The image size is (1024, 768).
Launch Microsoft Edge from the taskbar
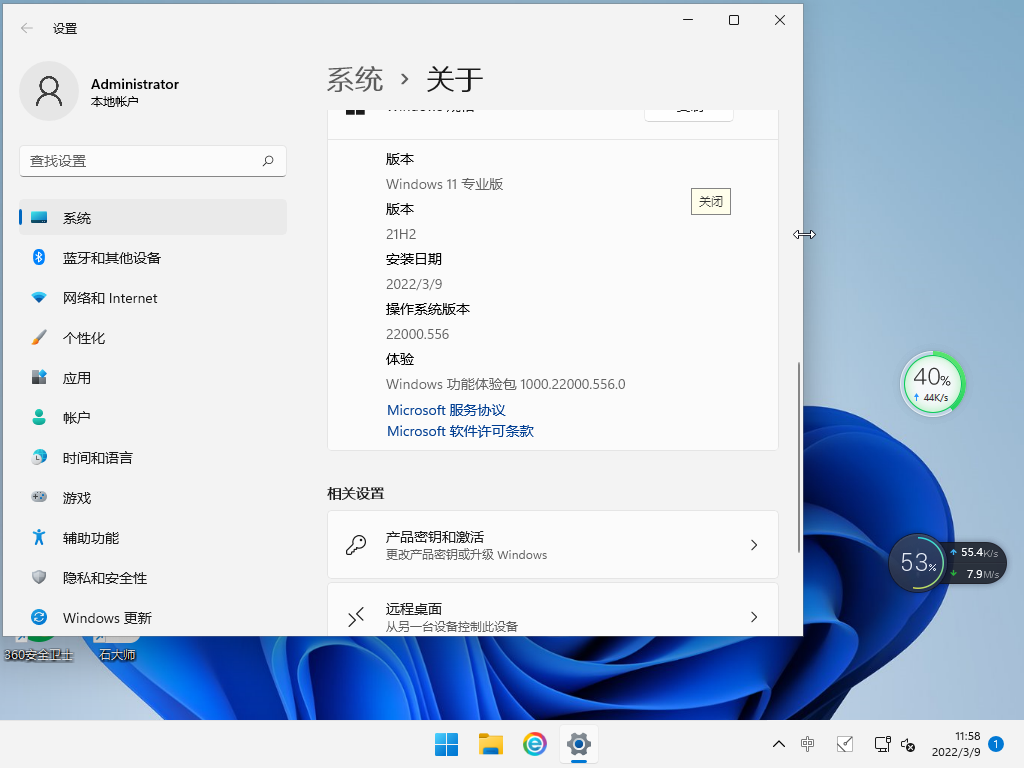point(535,744)
